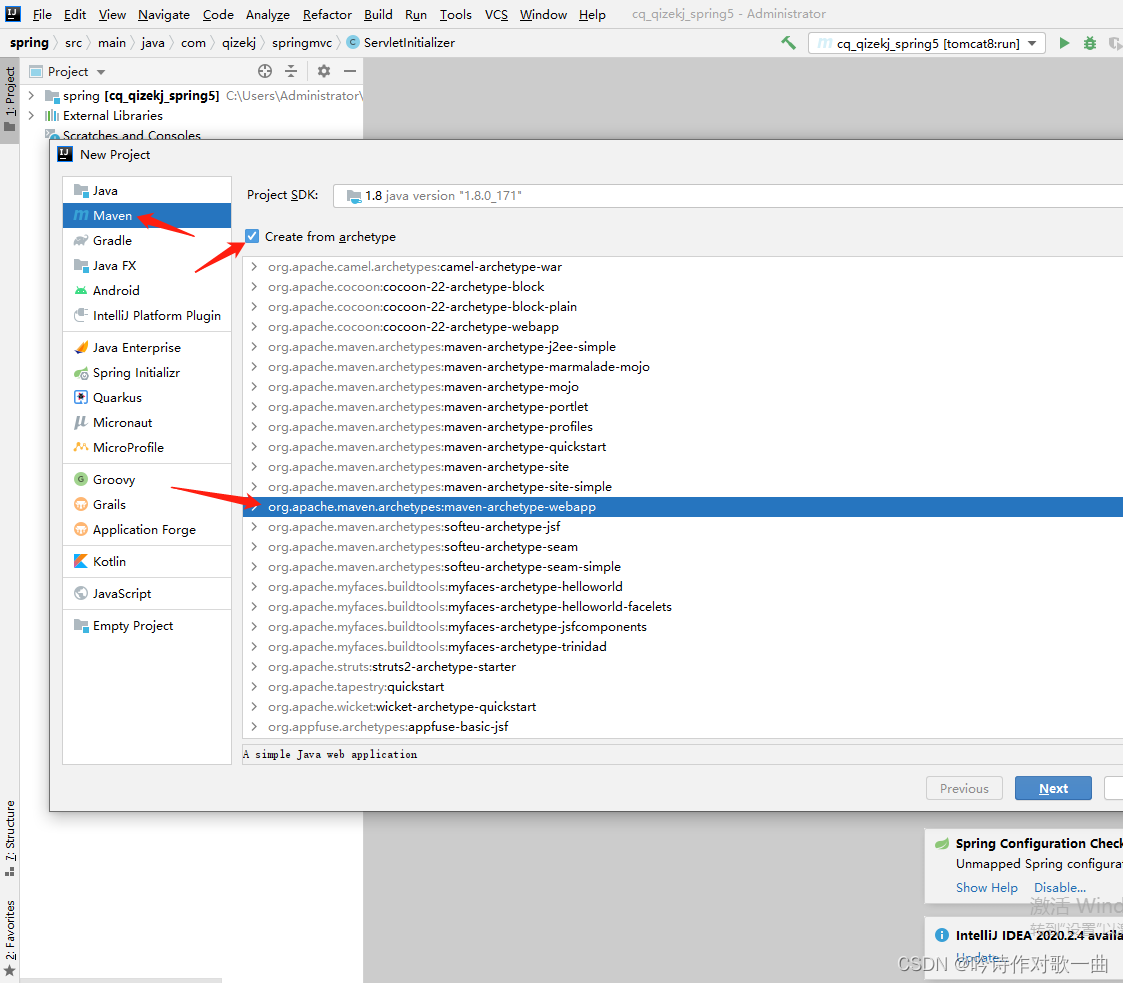This screenshot has height=983, width=1123.
Task: Toggle Create from archetype checkbox
Action: pos(251,236)
